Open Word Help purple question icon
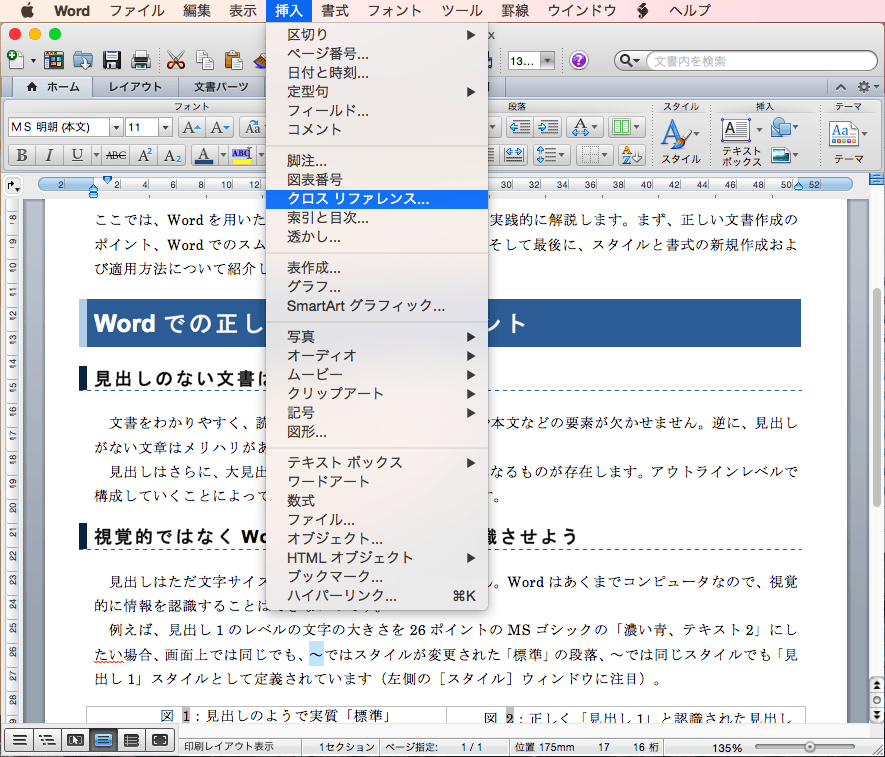The image size is (885, 757). [x=579, y=60]
